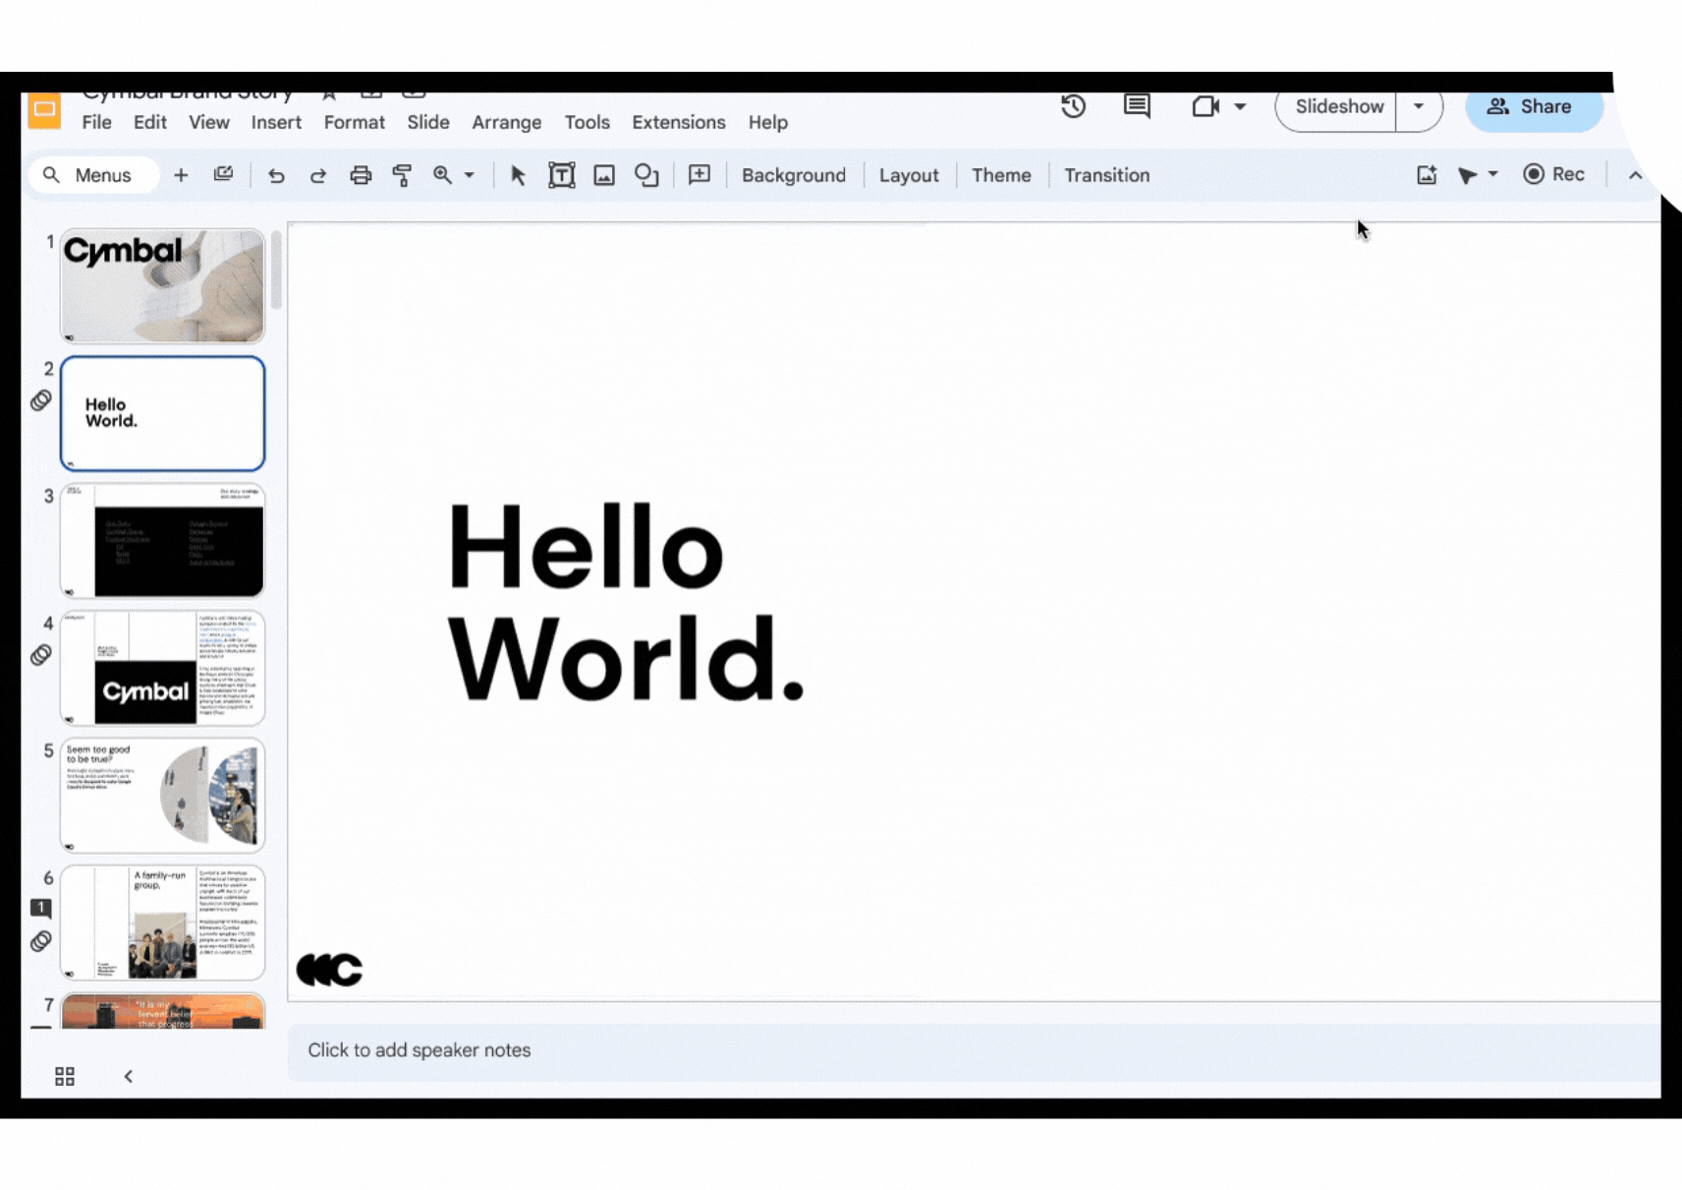Screen dimensions: 1682x1190
Task: Select slide 1 Cymbal thumbnail
Action: point(162,285)
